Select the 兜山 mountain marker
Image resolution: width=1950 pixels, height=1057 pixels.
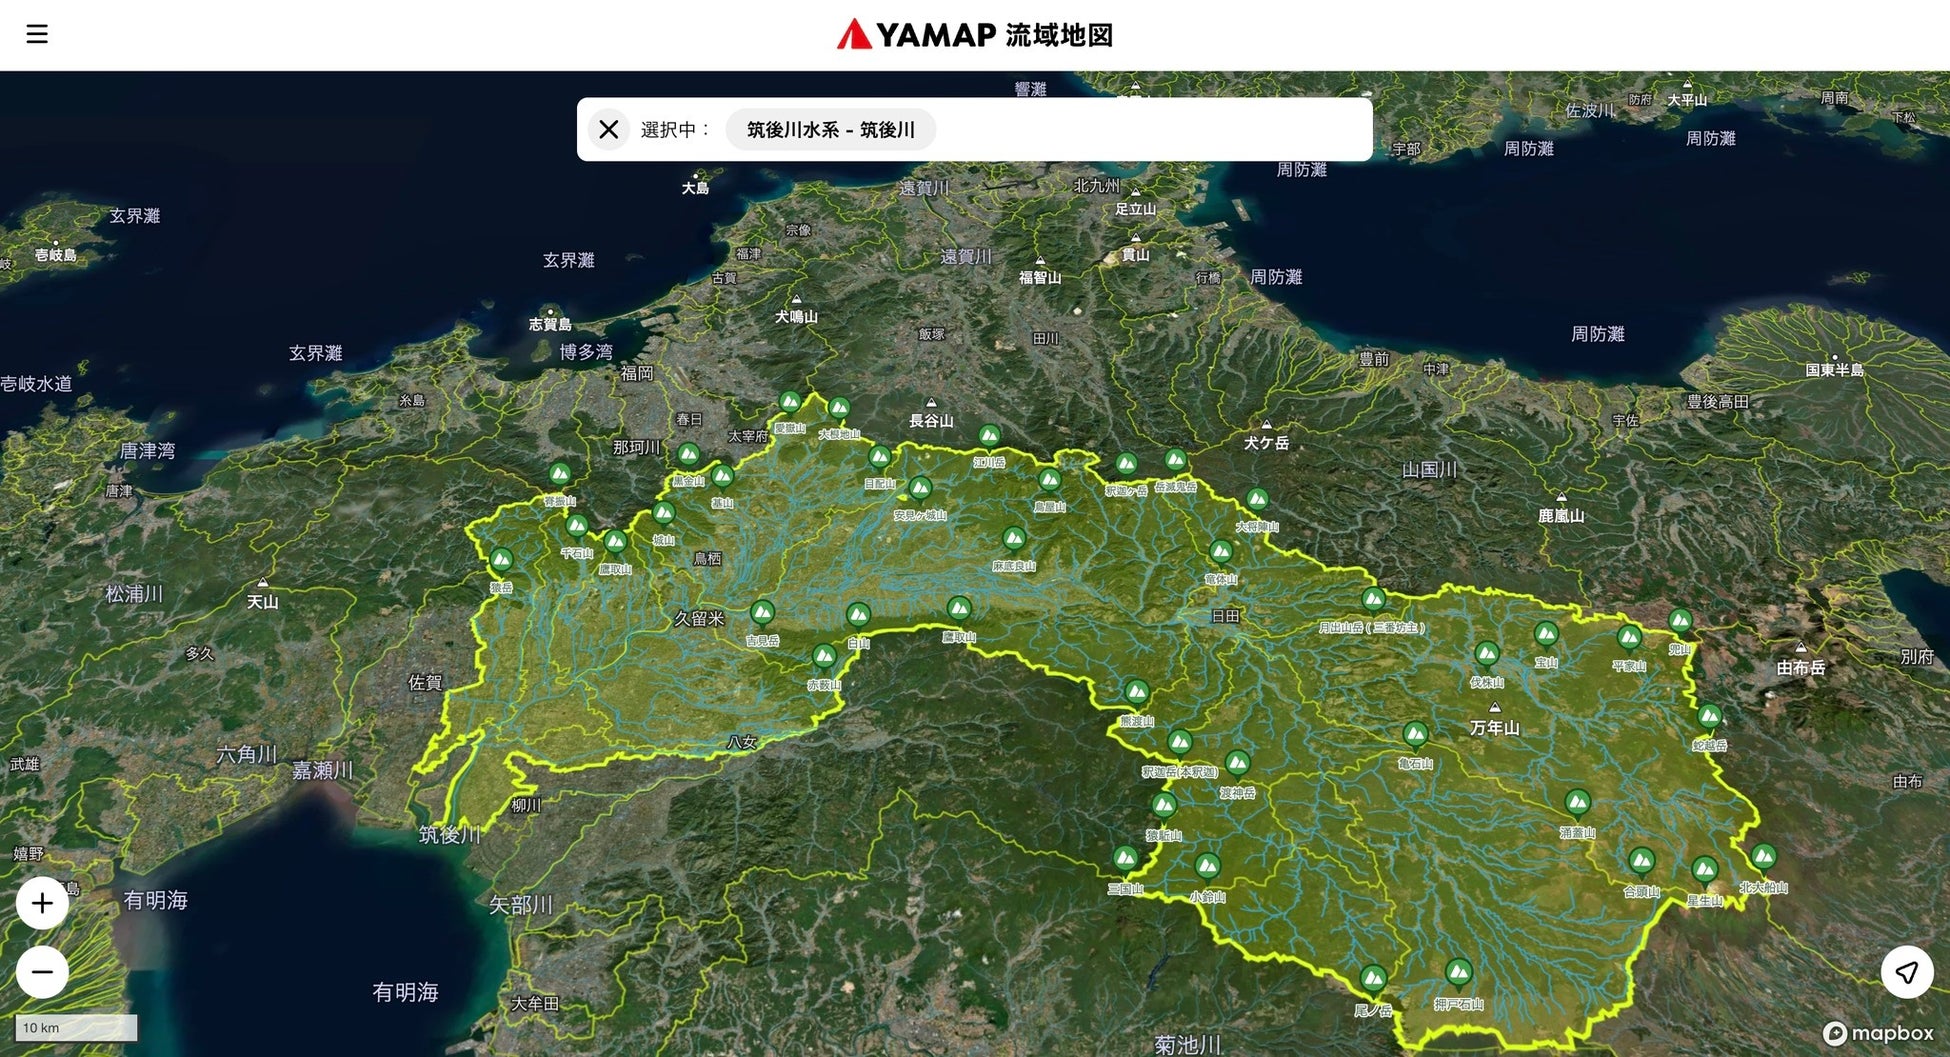[x=1681, y=622]
